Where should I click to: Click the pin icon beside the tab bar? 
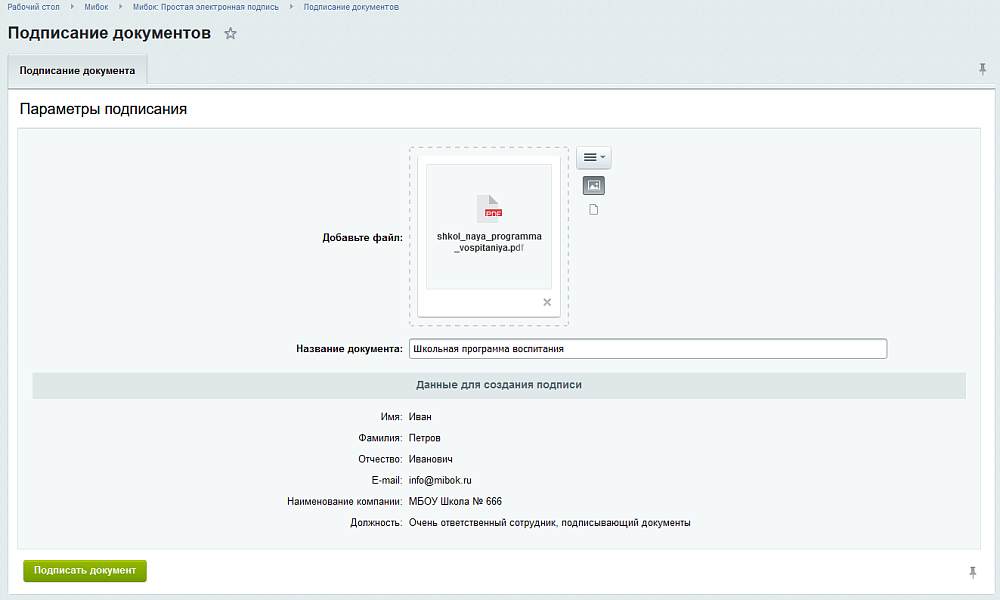982,69
